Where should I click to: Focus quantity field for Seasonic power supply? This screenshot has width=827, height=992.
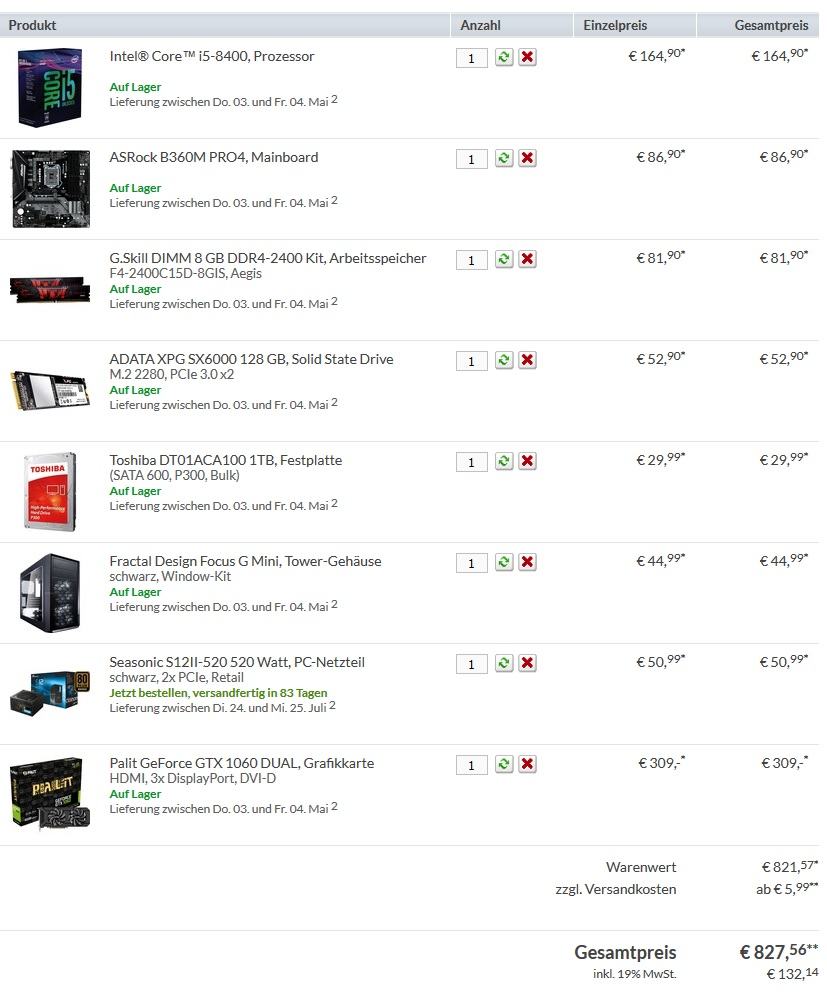pyautogui.click(x=471, y=664)
